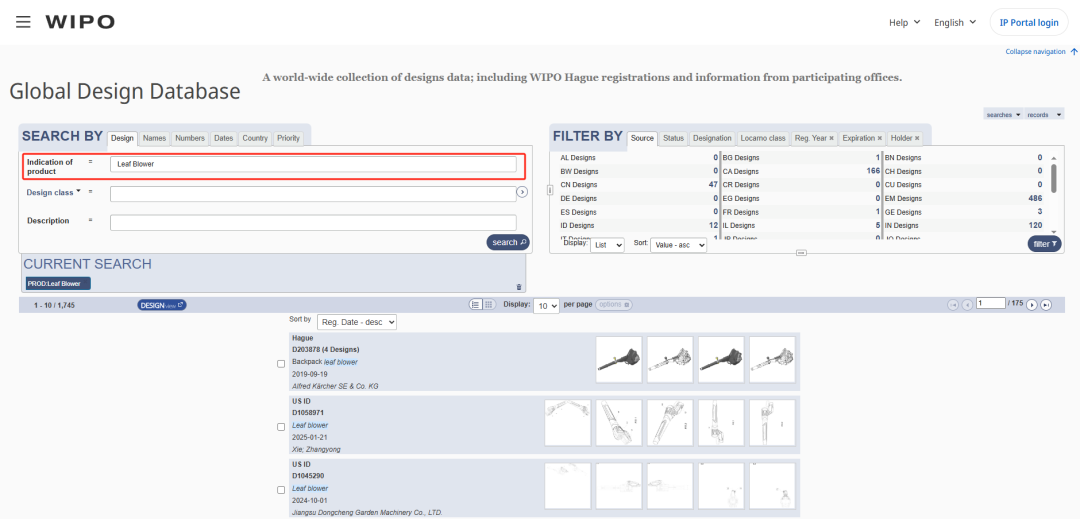Select the EM Designs source row

[962, 198]
